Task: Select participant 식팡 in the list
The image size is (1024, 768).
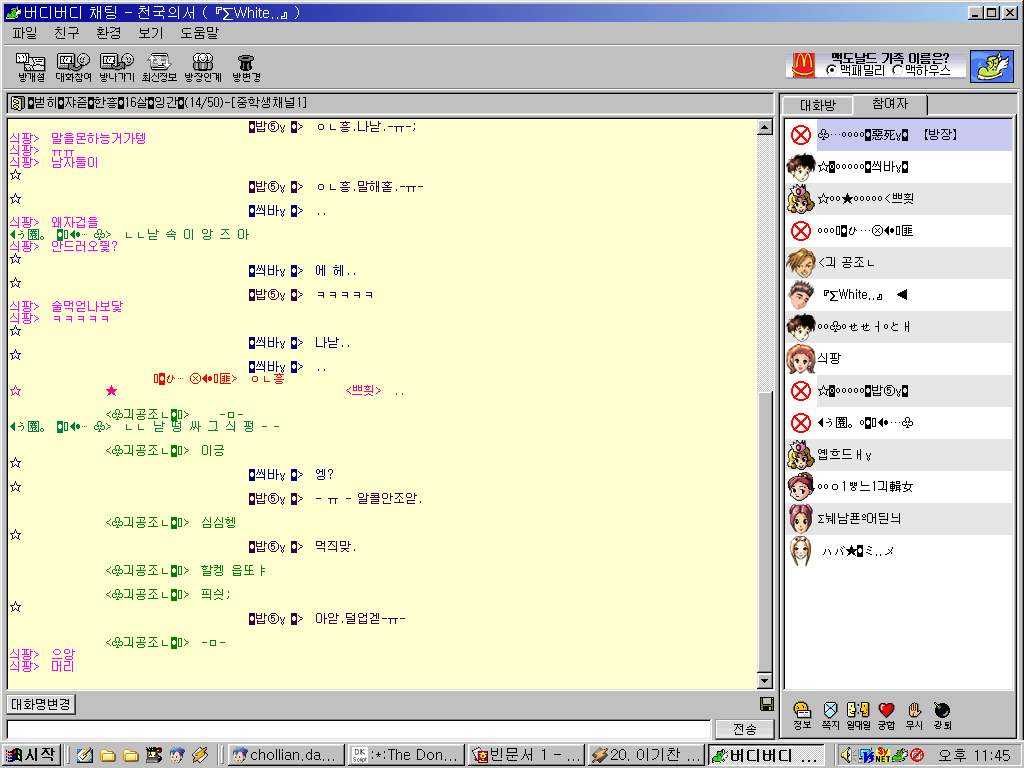Action: pos(899,359)
